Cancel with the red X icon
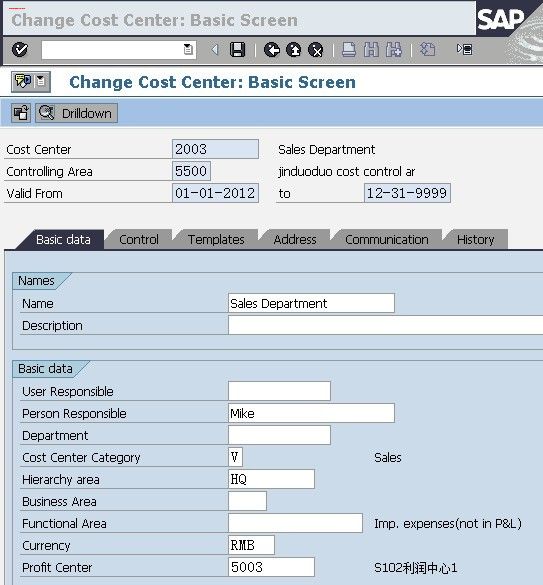This screenshot has width=543, height=585. pyautogui.click(x=316, y=50)
